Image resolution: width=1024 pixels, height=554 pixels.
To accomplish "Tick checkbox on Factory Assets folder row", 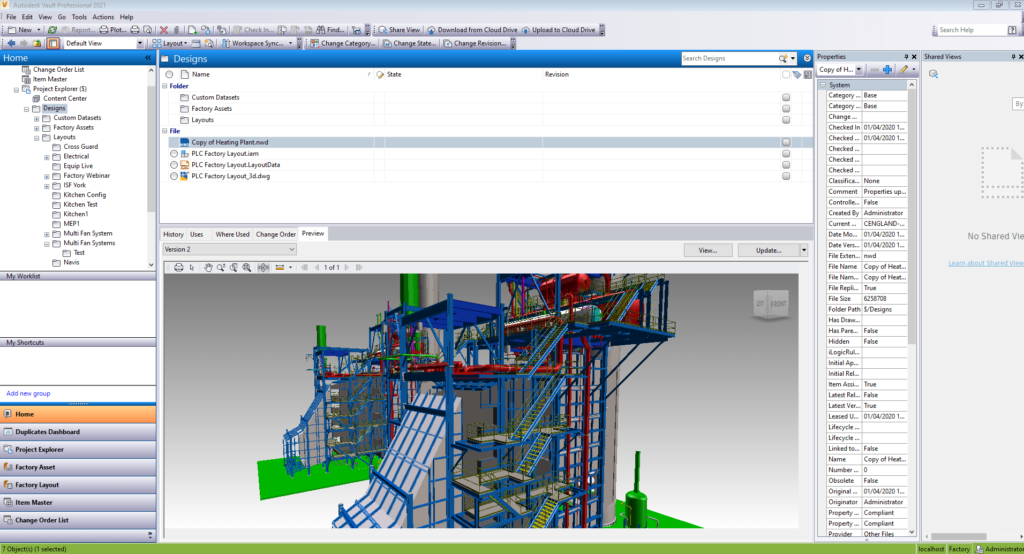I will (786, 108).
